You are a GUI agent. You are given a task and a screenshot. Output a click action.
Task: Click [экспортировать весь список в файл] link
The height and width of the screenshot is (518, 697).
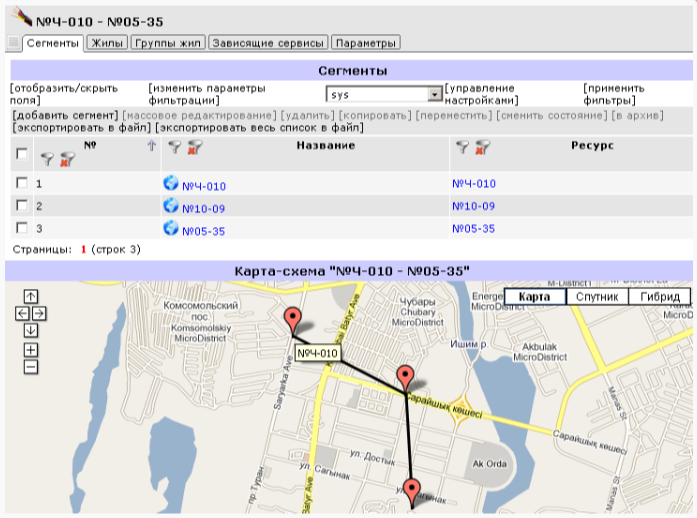[260, 128]
